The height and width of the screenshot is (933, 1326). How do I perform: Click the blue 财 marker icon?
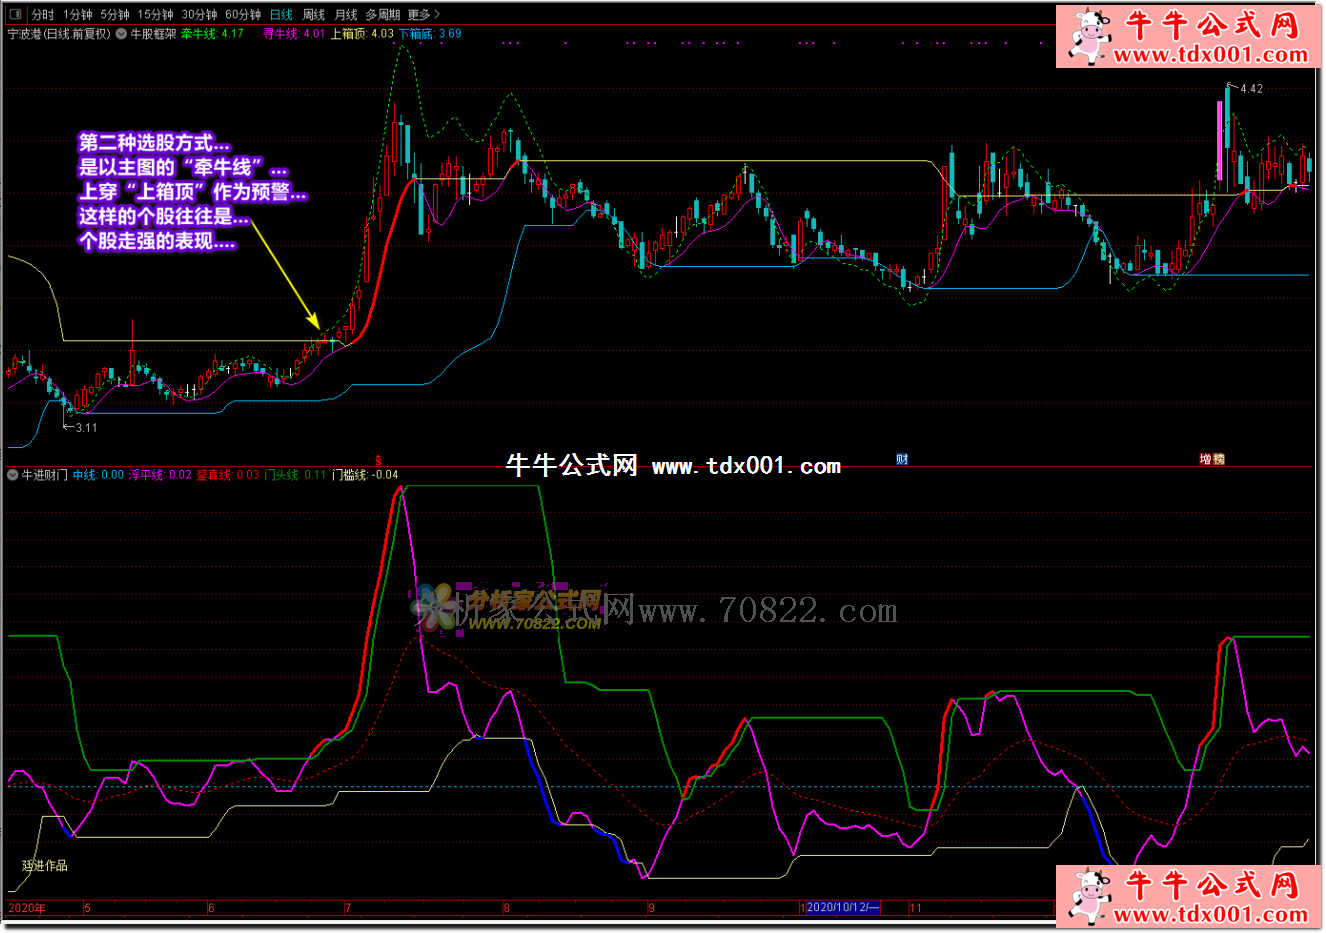pyautogui.click(x=902, y=459)
